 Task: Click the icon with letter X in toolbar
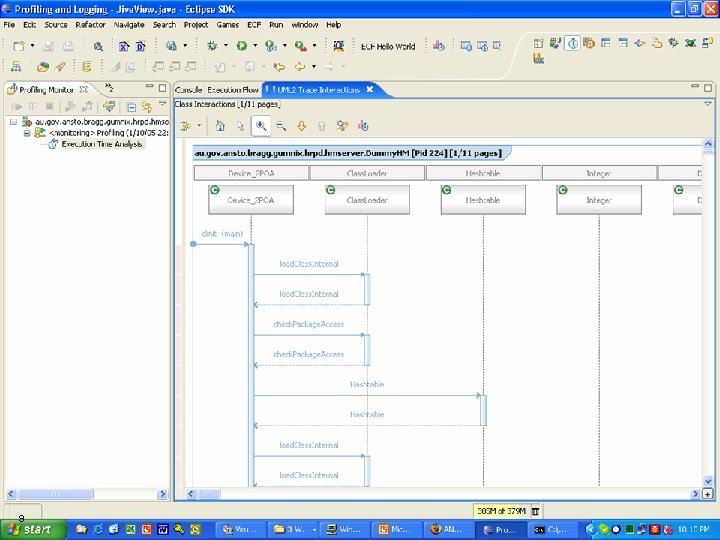pyautogui.click(x=124, y=46)
